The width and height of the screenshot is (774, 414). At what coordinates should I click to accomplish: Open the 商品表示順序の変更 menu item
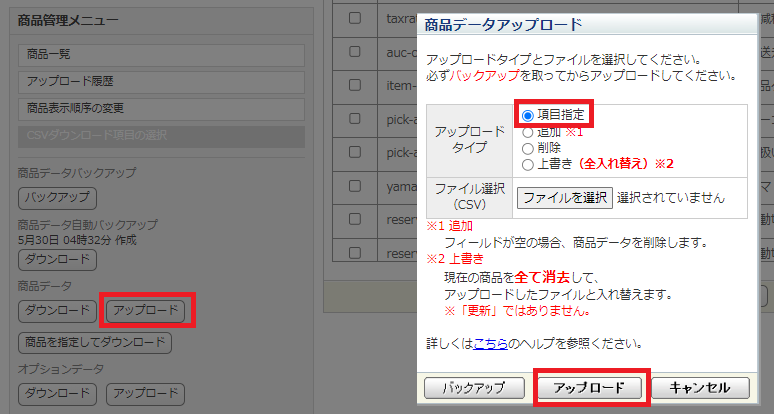pyautogui.click(x=160, y=109)
